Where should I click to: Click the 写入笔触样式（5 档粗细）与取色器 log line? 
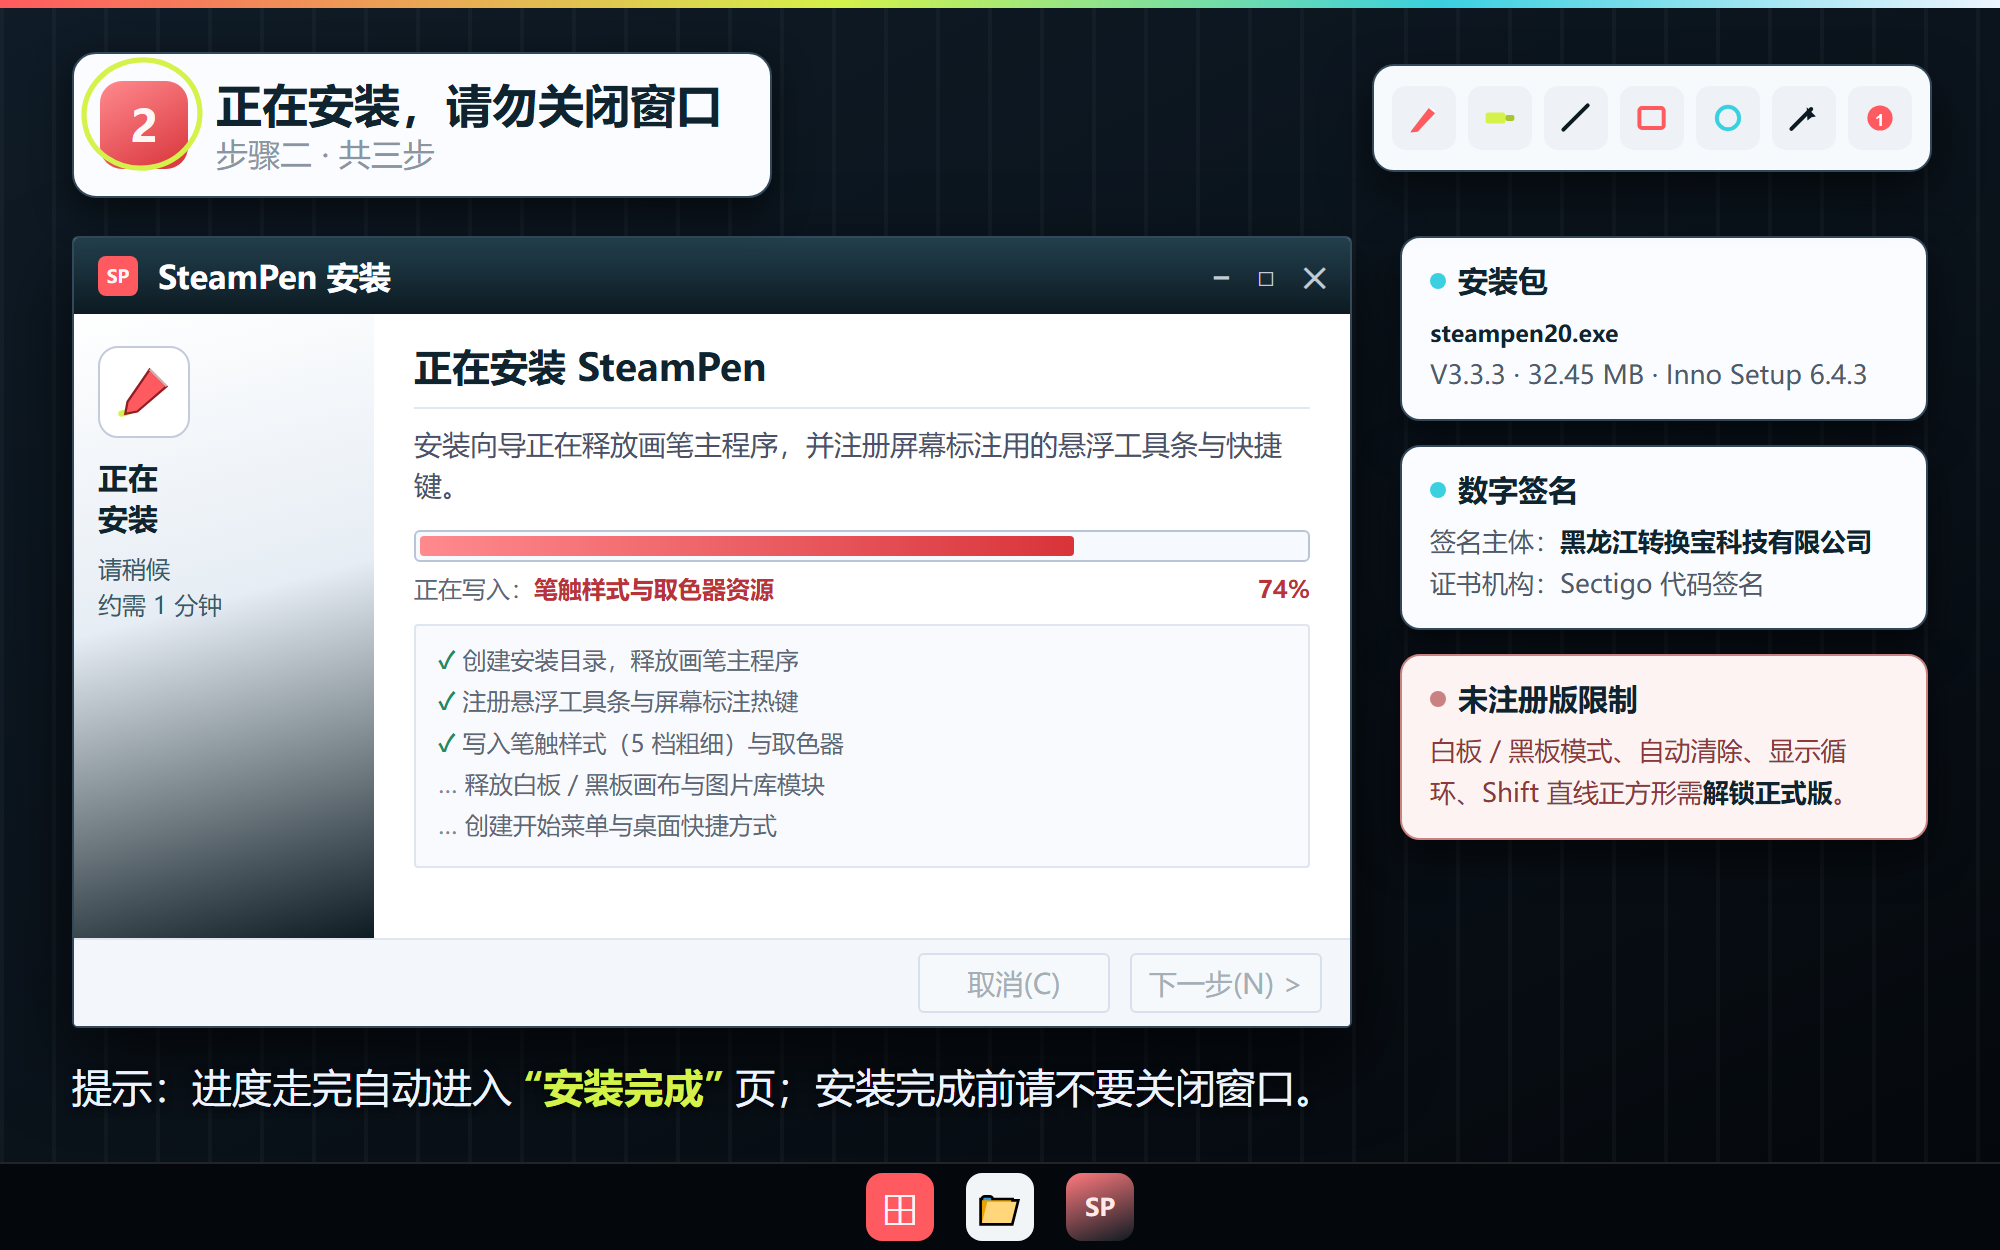point(641,744)
